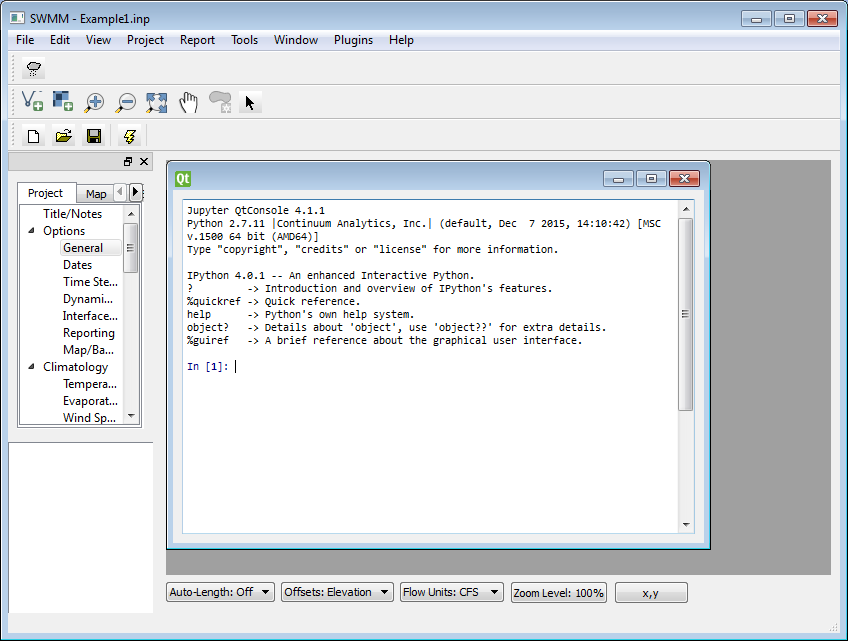Close the Qt console window
Viewport: 848px width, 641px height.
click(x=684, y=179)
